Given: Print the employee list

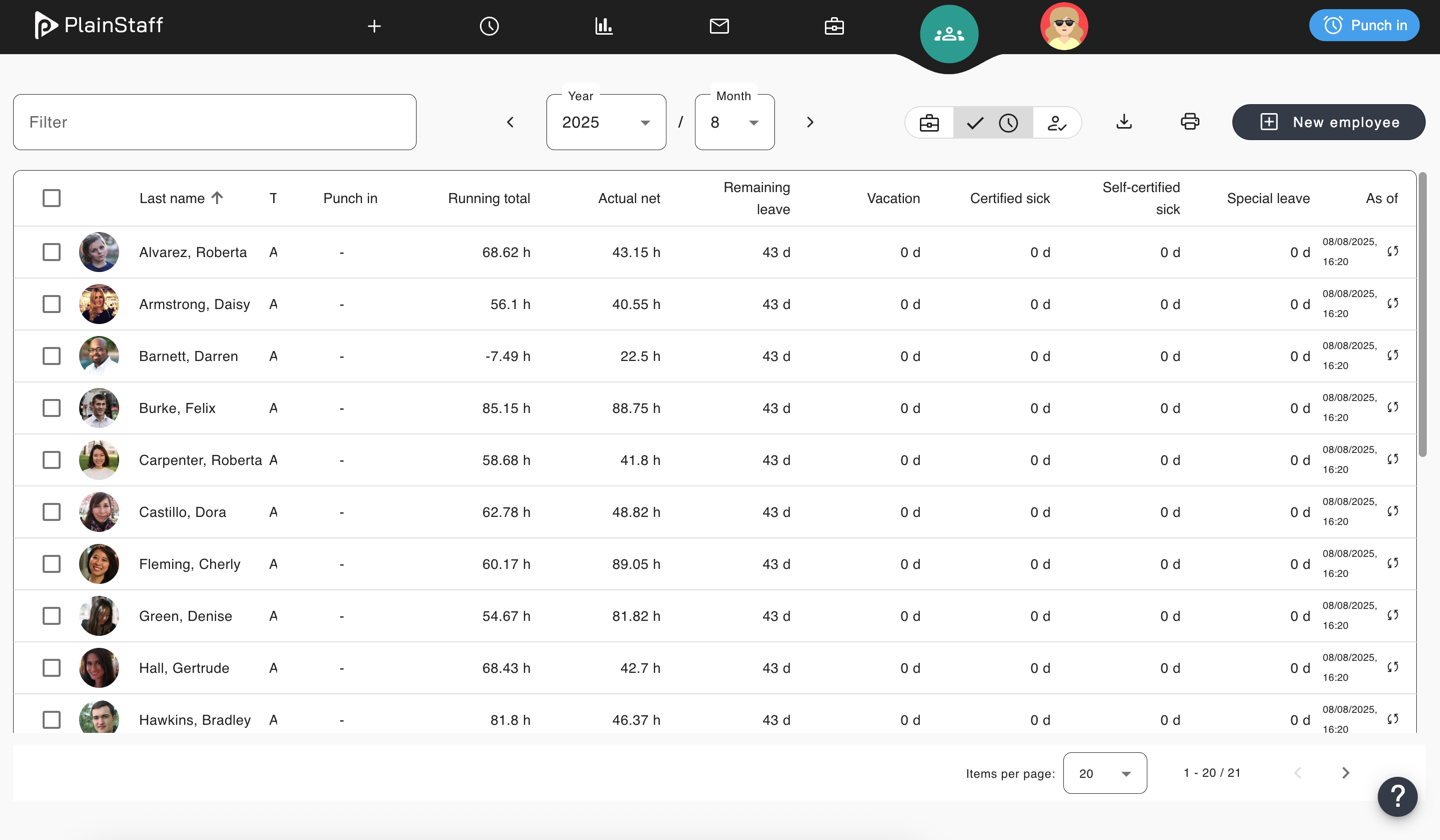Looking at the screenshot, I should point(1190,122).
